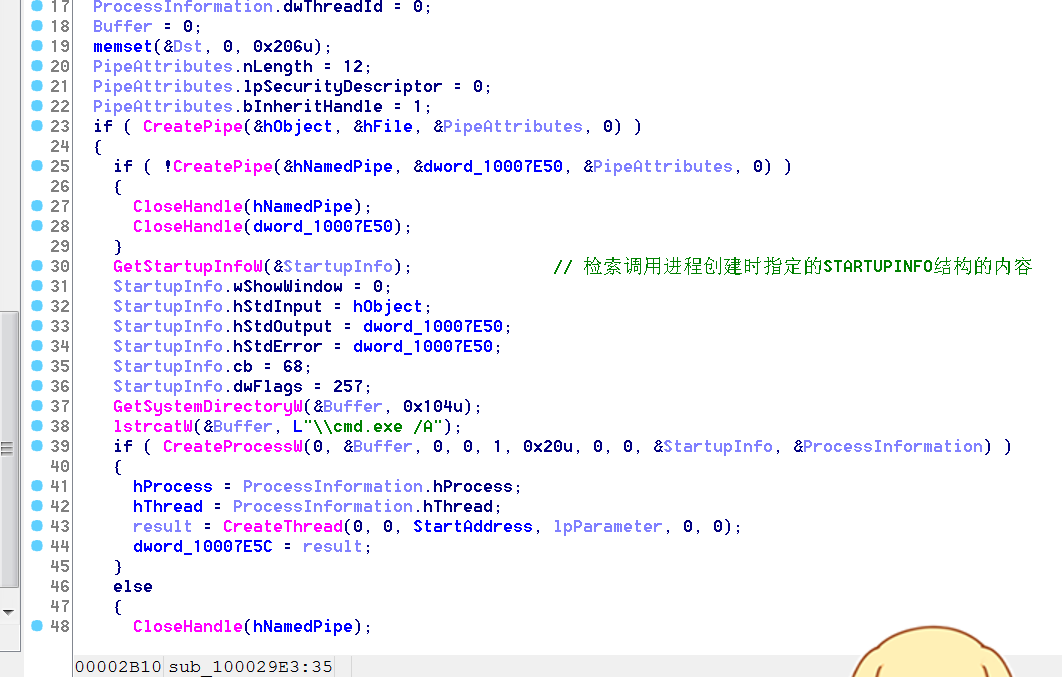This screenshot has width=1062, height=677.
Task: Click CreatePipe call on line 23
Action: 192,127
